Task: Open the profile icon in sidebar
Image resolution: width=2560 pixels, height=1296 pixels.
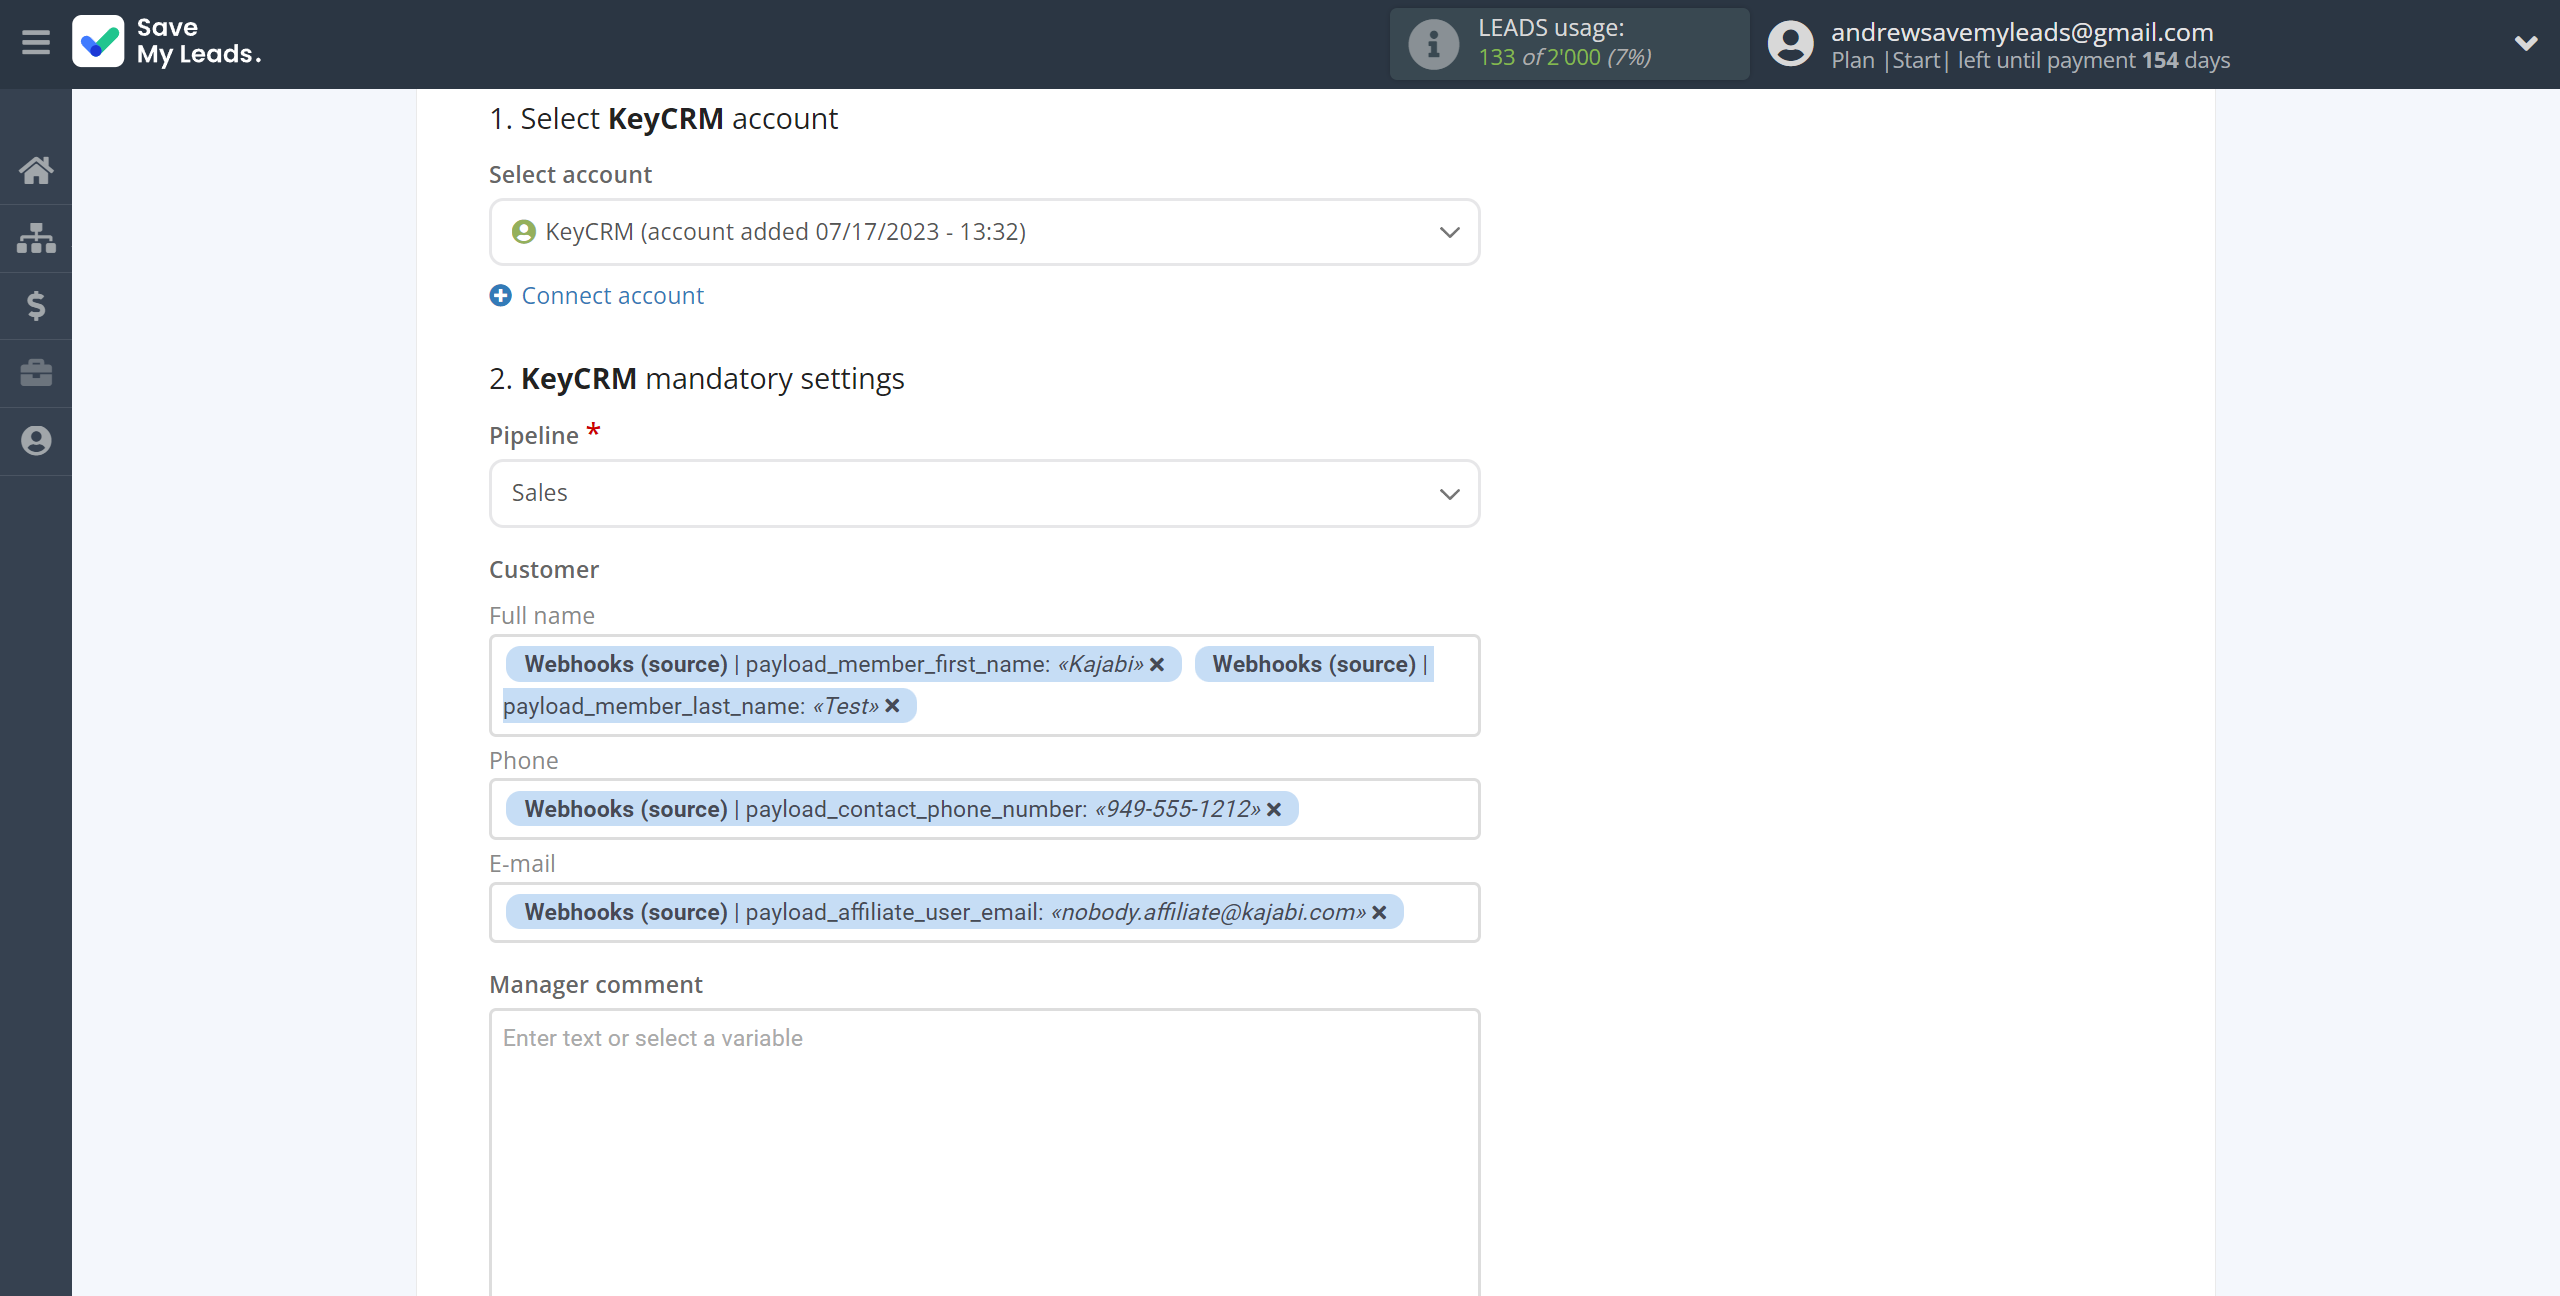Action: (x=36, y=441)
